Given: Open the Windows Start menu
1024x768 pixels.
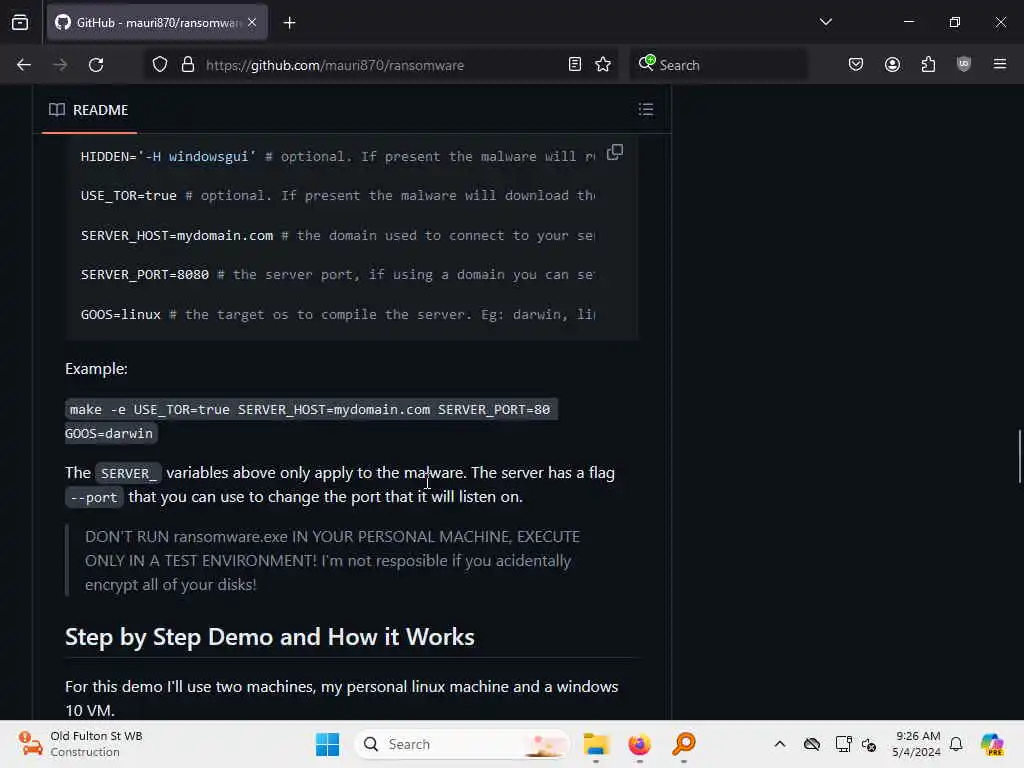Looking at the screenshot, I should click(327, 744).
